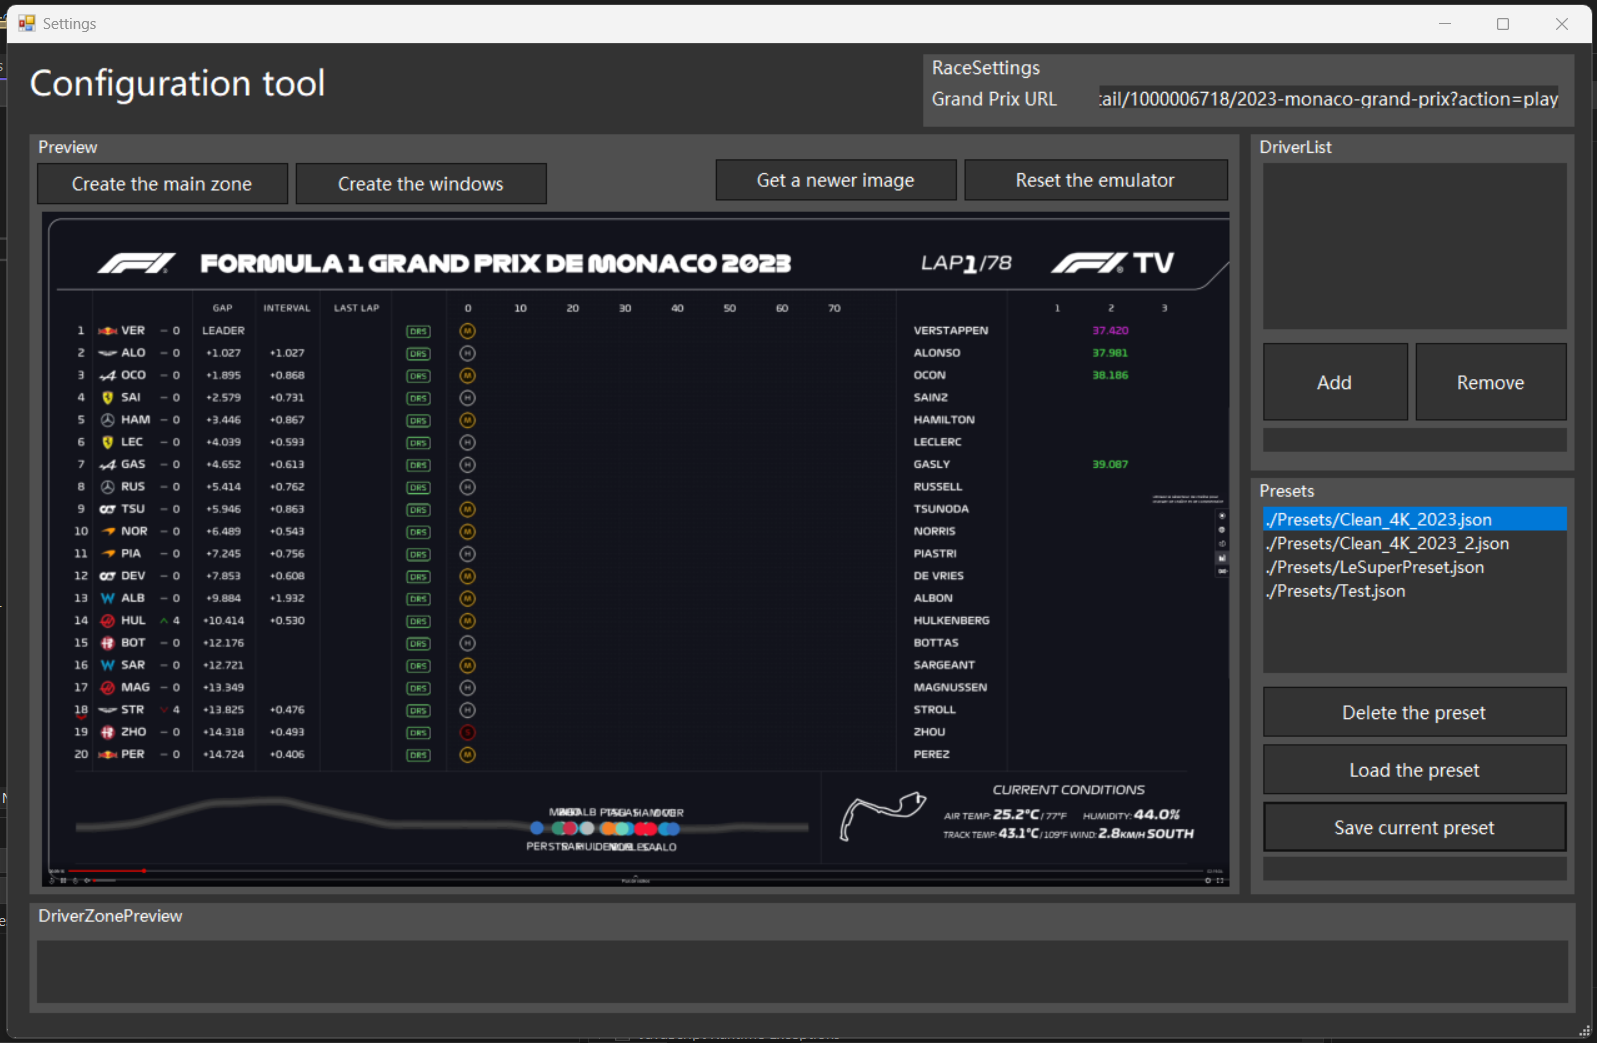Click the red tyre icon in ZHO row
The height and width of the screenshot is (1043, 1597).
pyautogui.click(x=467, y=732)
